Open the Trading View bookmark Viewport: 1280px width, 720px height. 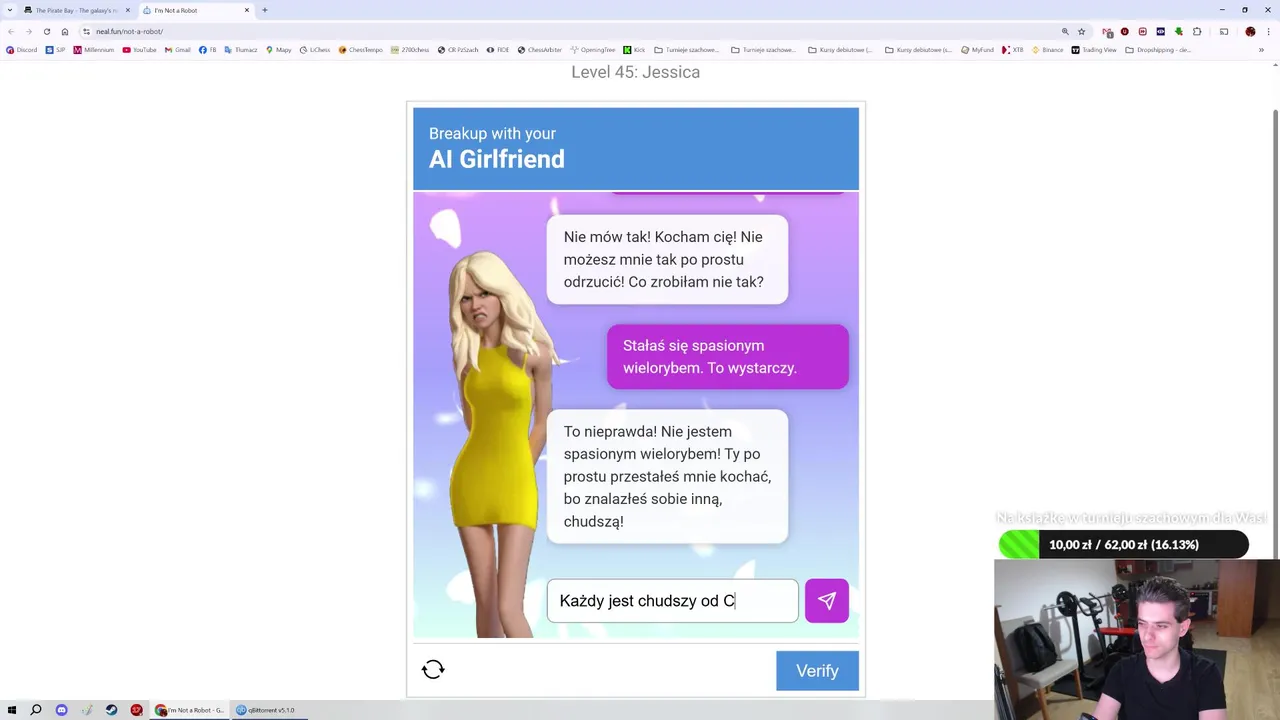point(1093,50)
